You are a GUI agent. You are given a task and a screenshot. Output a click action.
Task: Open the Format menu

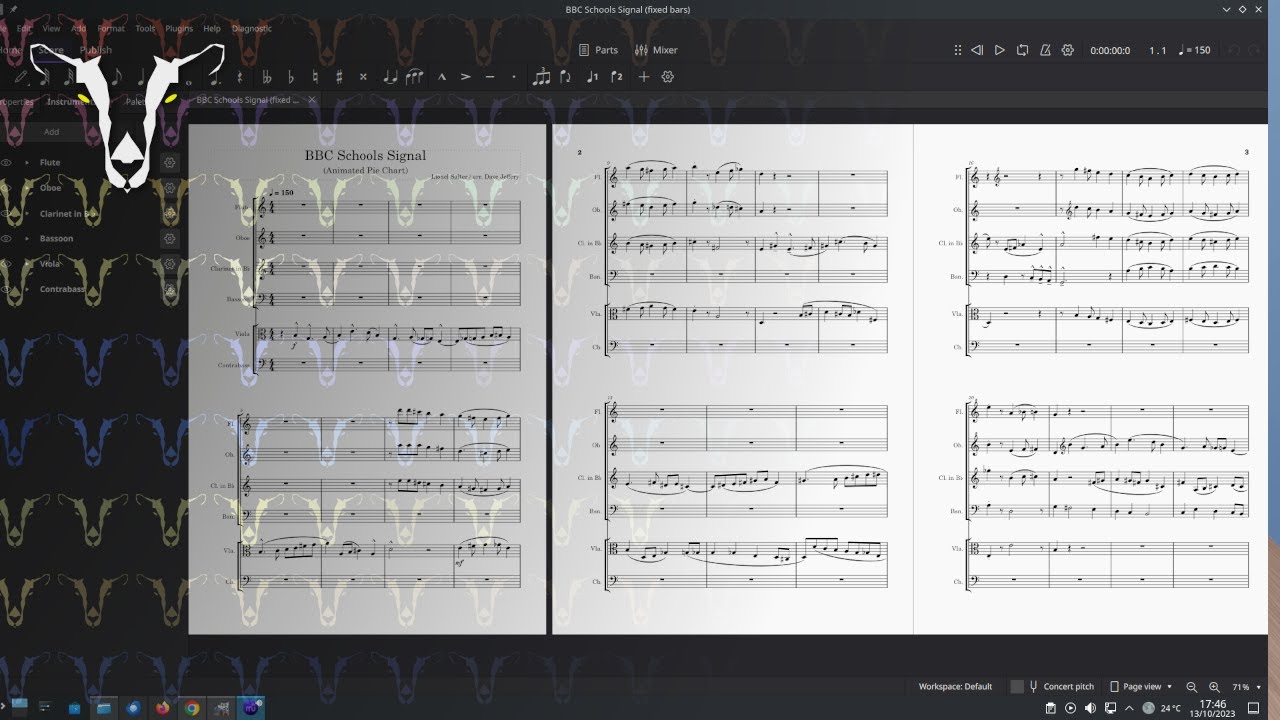pyautogui.click(x=111, y=29)
